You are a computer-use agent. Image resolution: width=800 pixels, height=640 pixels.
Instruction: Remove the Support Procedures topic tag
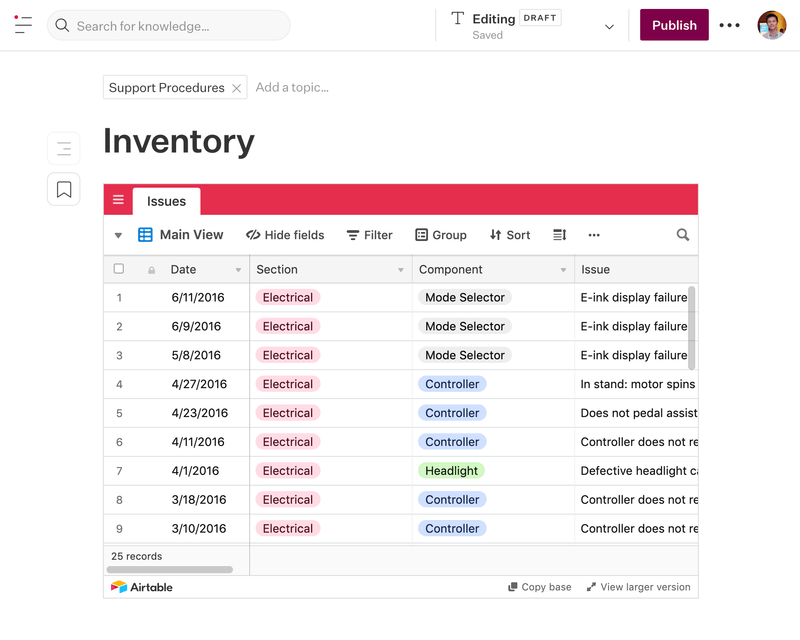(x=236, y=87)
